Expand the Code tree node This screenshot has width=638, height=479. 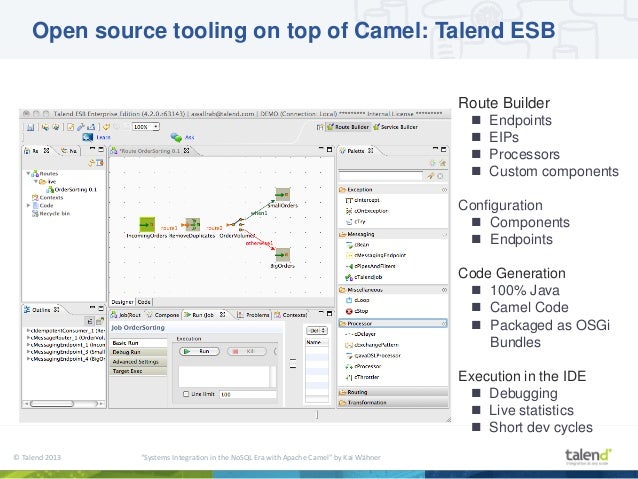(x=28, y=206)
